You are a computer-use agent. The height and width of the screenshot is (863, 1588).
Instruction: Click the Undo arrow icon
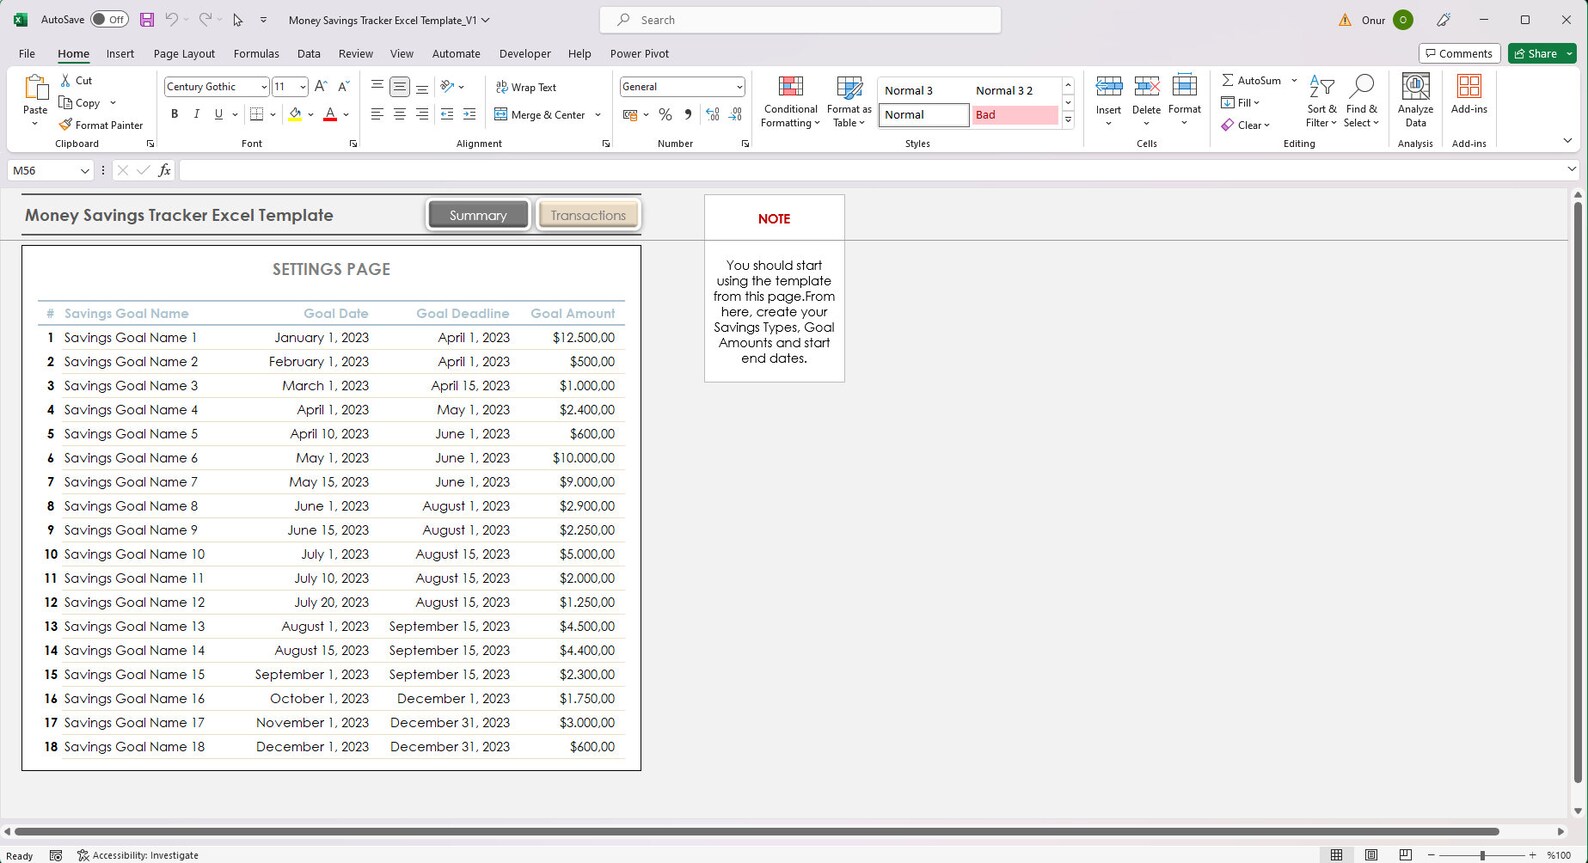[x=172, y=20]
